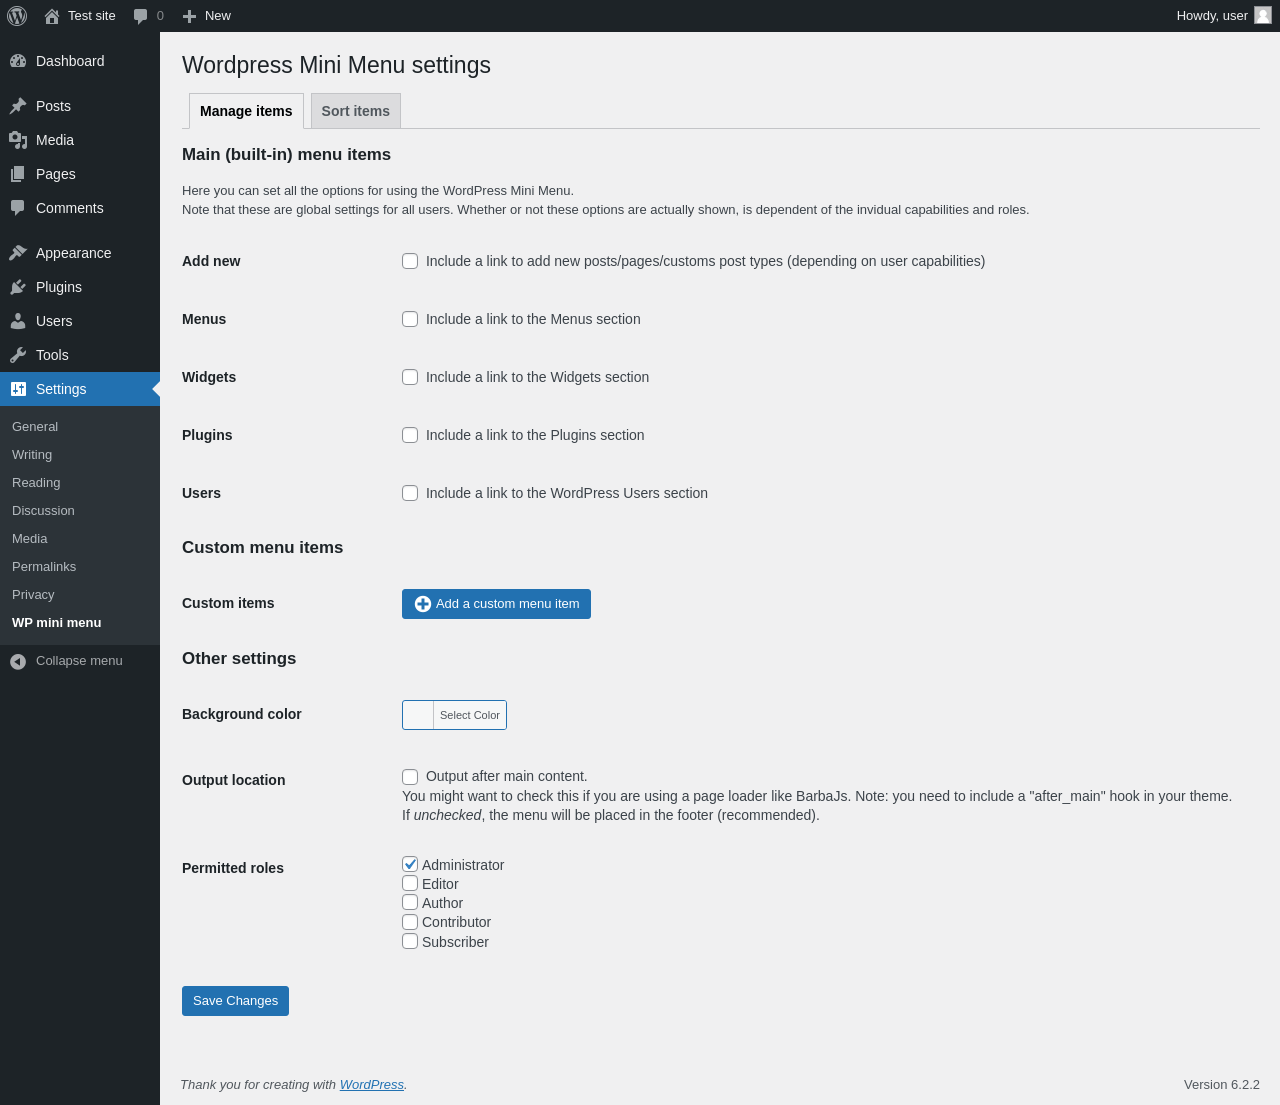Open Dashboard from sidebar label
1280x1105 pixels.
(x=70, y=61)
